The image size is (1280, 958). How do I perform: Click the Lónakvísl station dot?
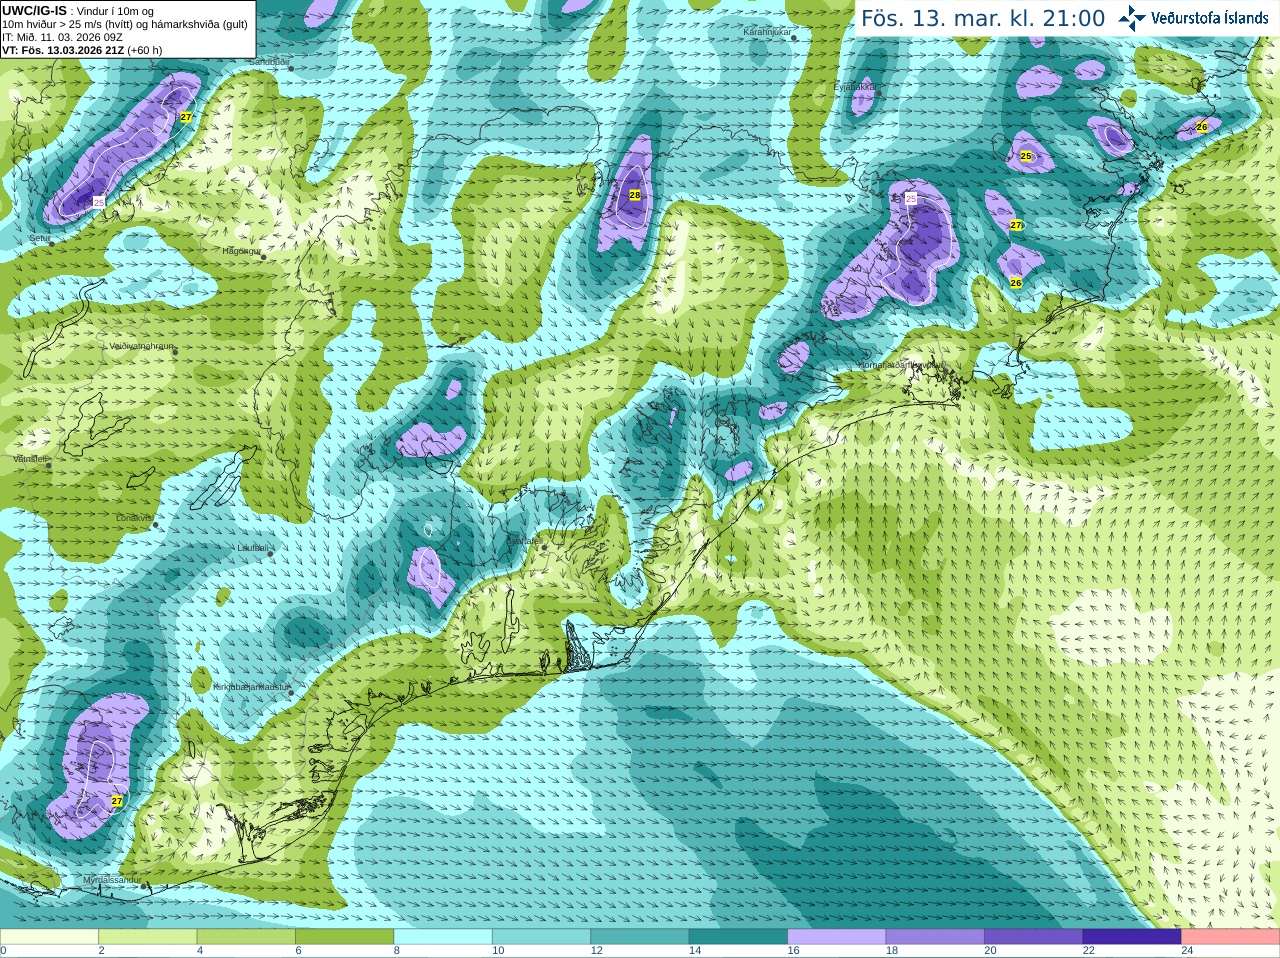point(156,523)
